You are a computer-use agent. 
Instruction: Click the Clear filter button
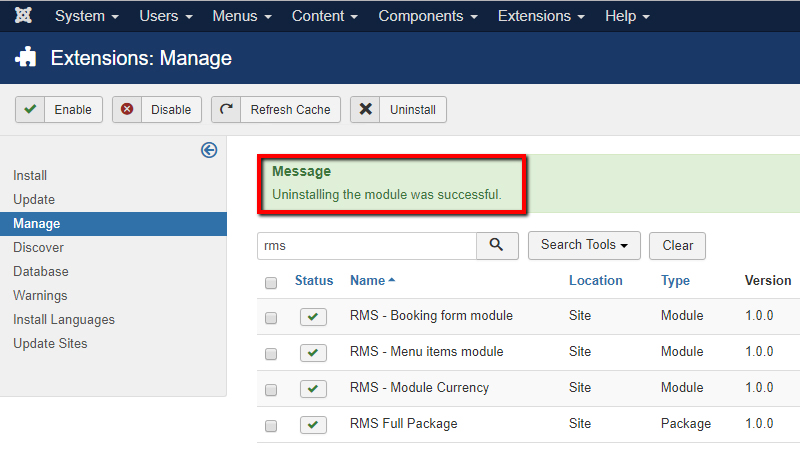(677, 246)
